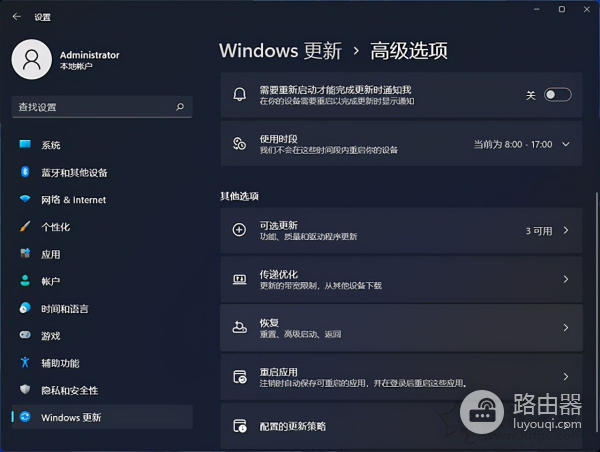Click the 可选更新 card title
Screen dimensions: 600x452
coord(279,225)
